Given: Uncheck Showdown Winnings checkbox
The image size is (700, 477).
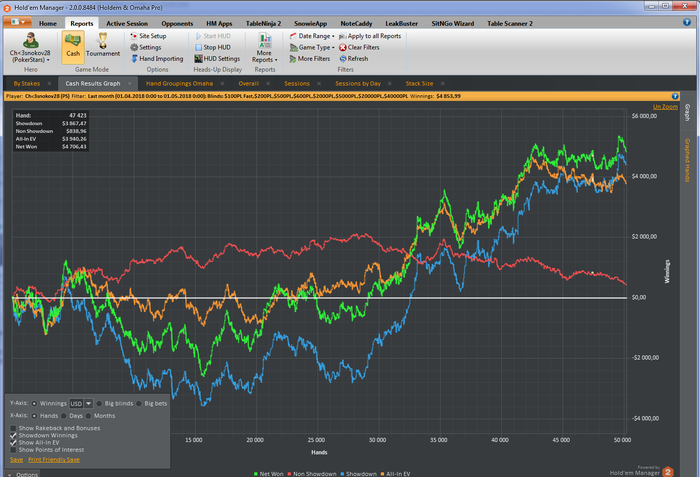Looking at the screenshot, I should tap(13, 435).
